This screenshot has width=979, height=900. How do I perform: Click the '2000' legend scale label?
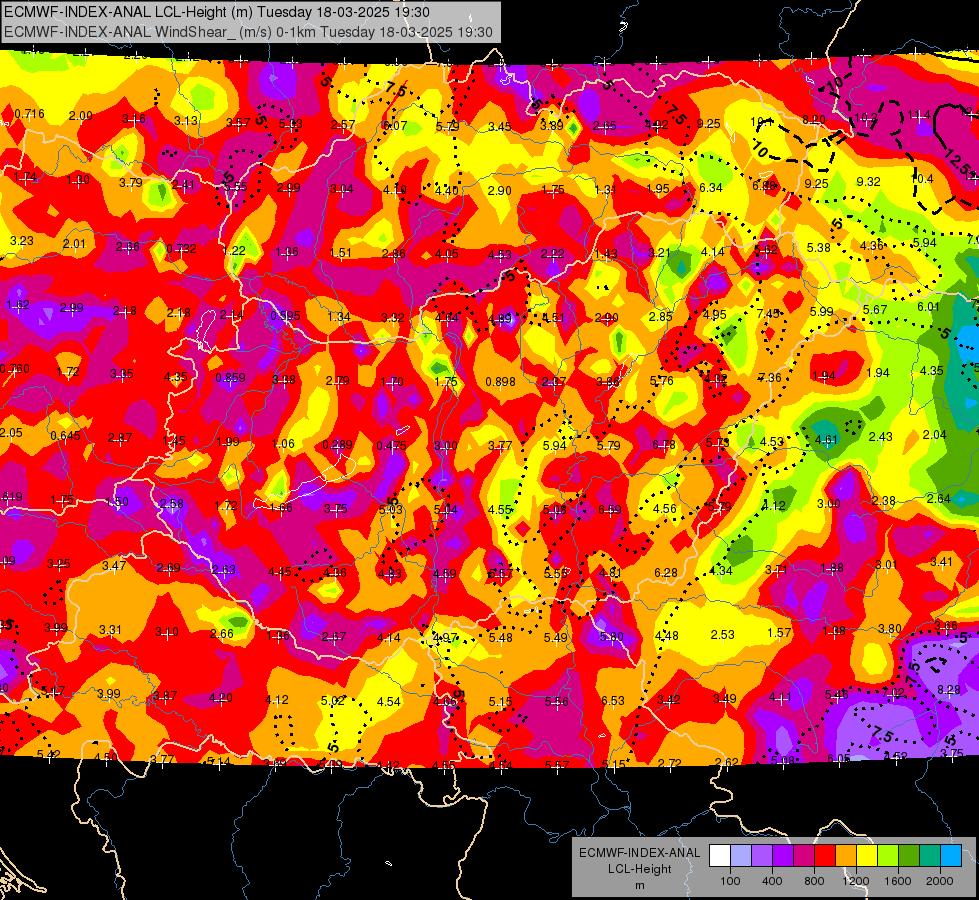click(940, 881)
